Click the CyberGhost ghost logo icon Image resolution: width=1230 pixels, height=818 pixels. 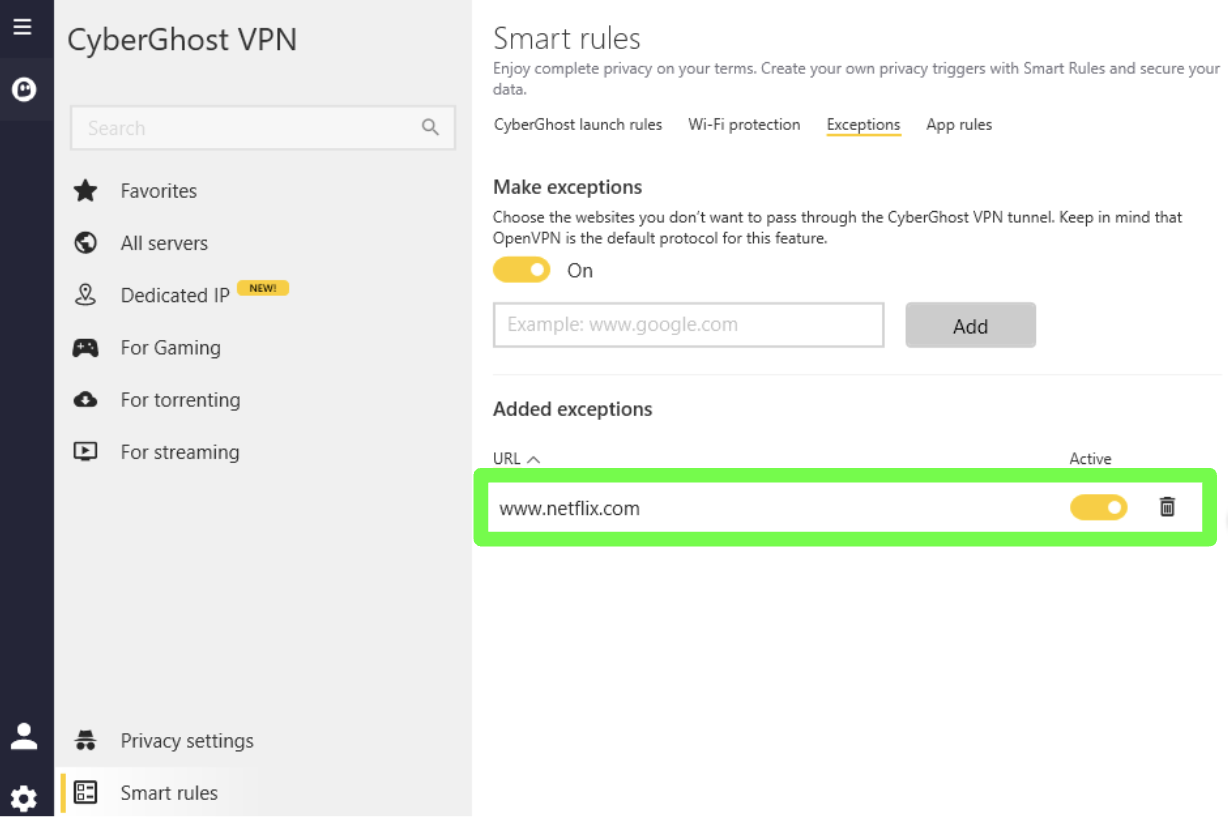pyautogui.click(x=22, y=90)
